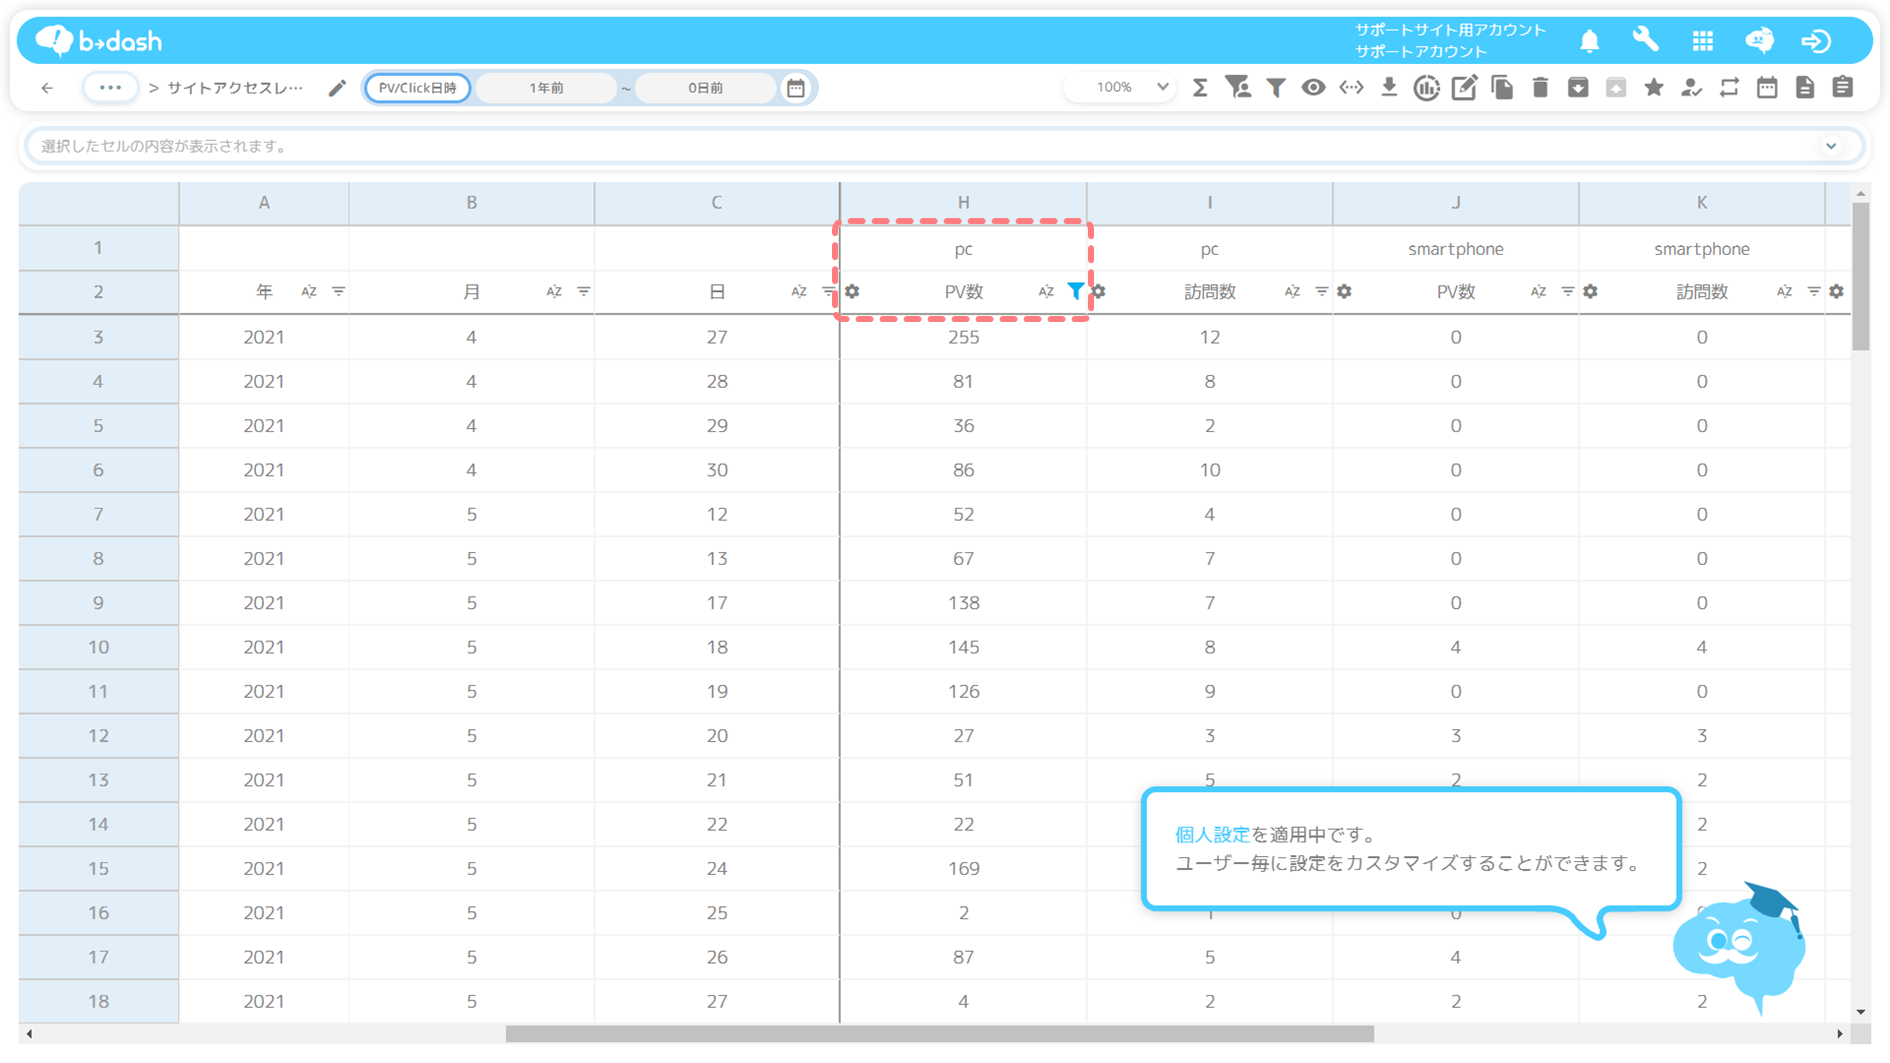Click the back arrow icon
This screenshot has width=1890, height=1063.
(47, 88)
